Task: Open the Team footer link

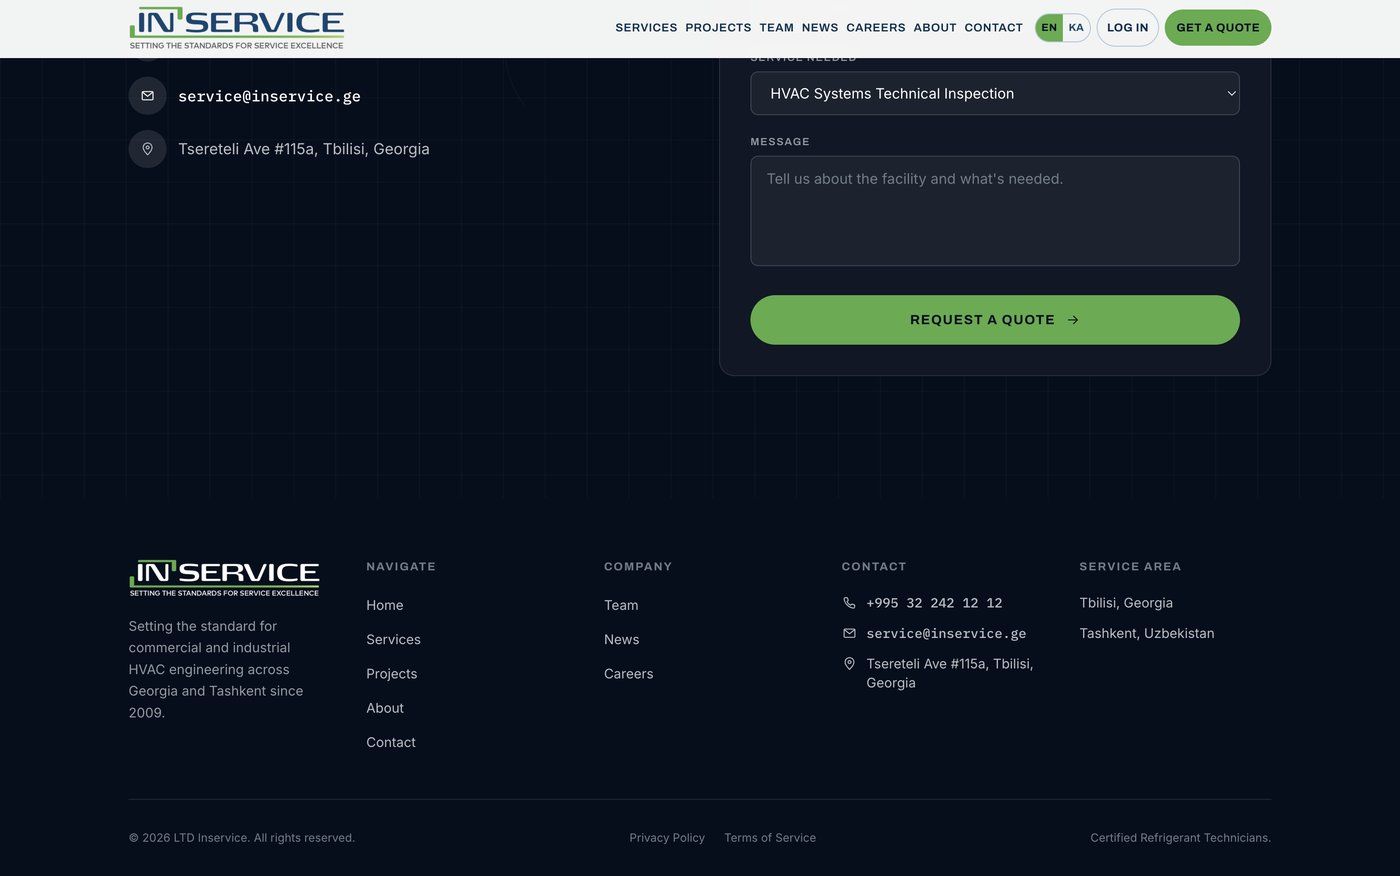Action: click(621, 605)
